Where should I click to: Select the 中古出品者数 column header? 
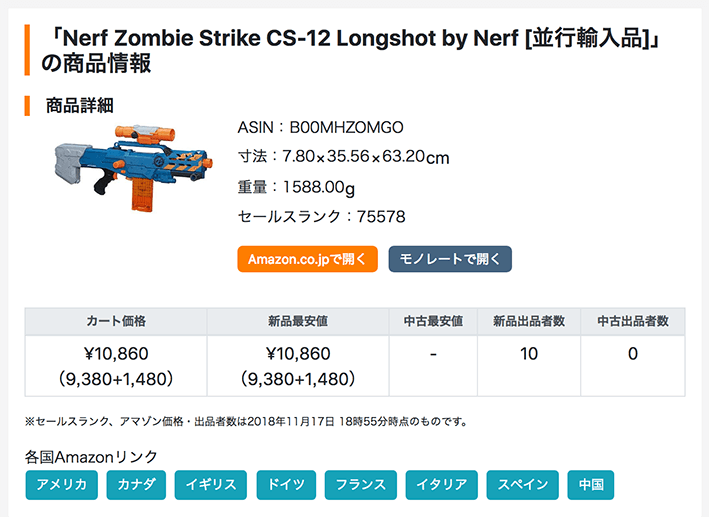point(633,321)
